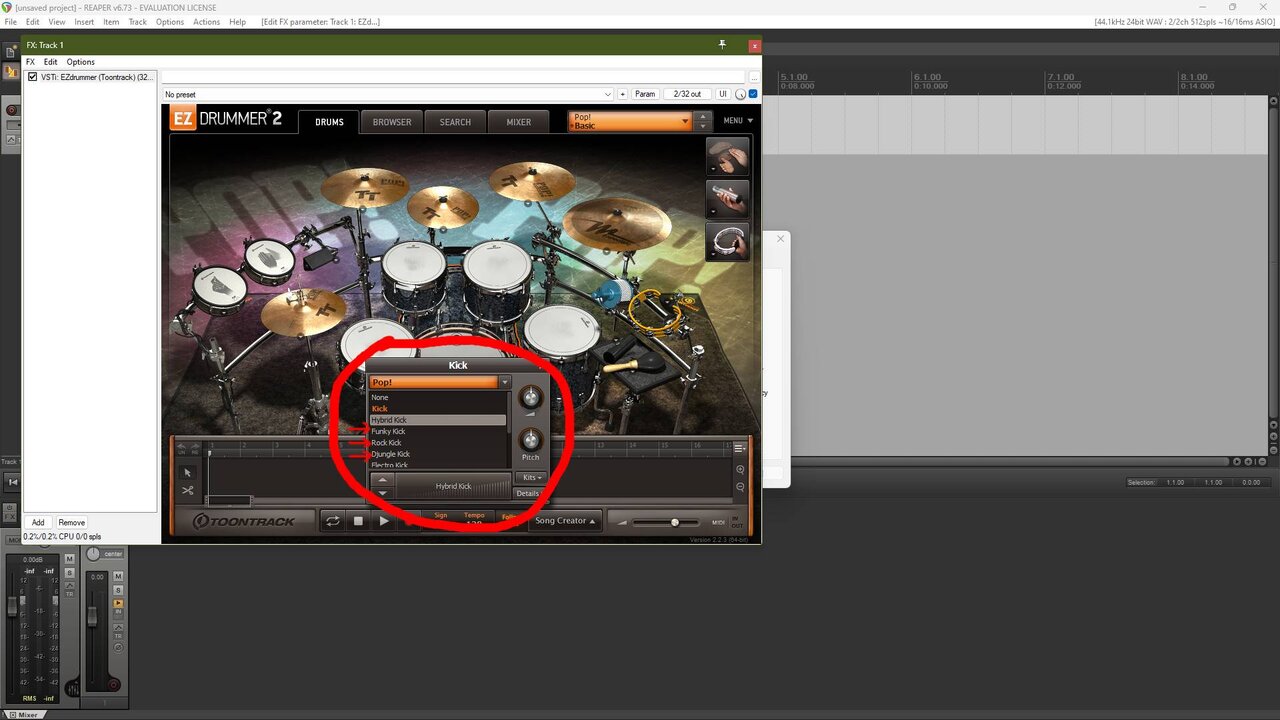
Task: Open the Song Creator expander
Action: point(565,521)
